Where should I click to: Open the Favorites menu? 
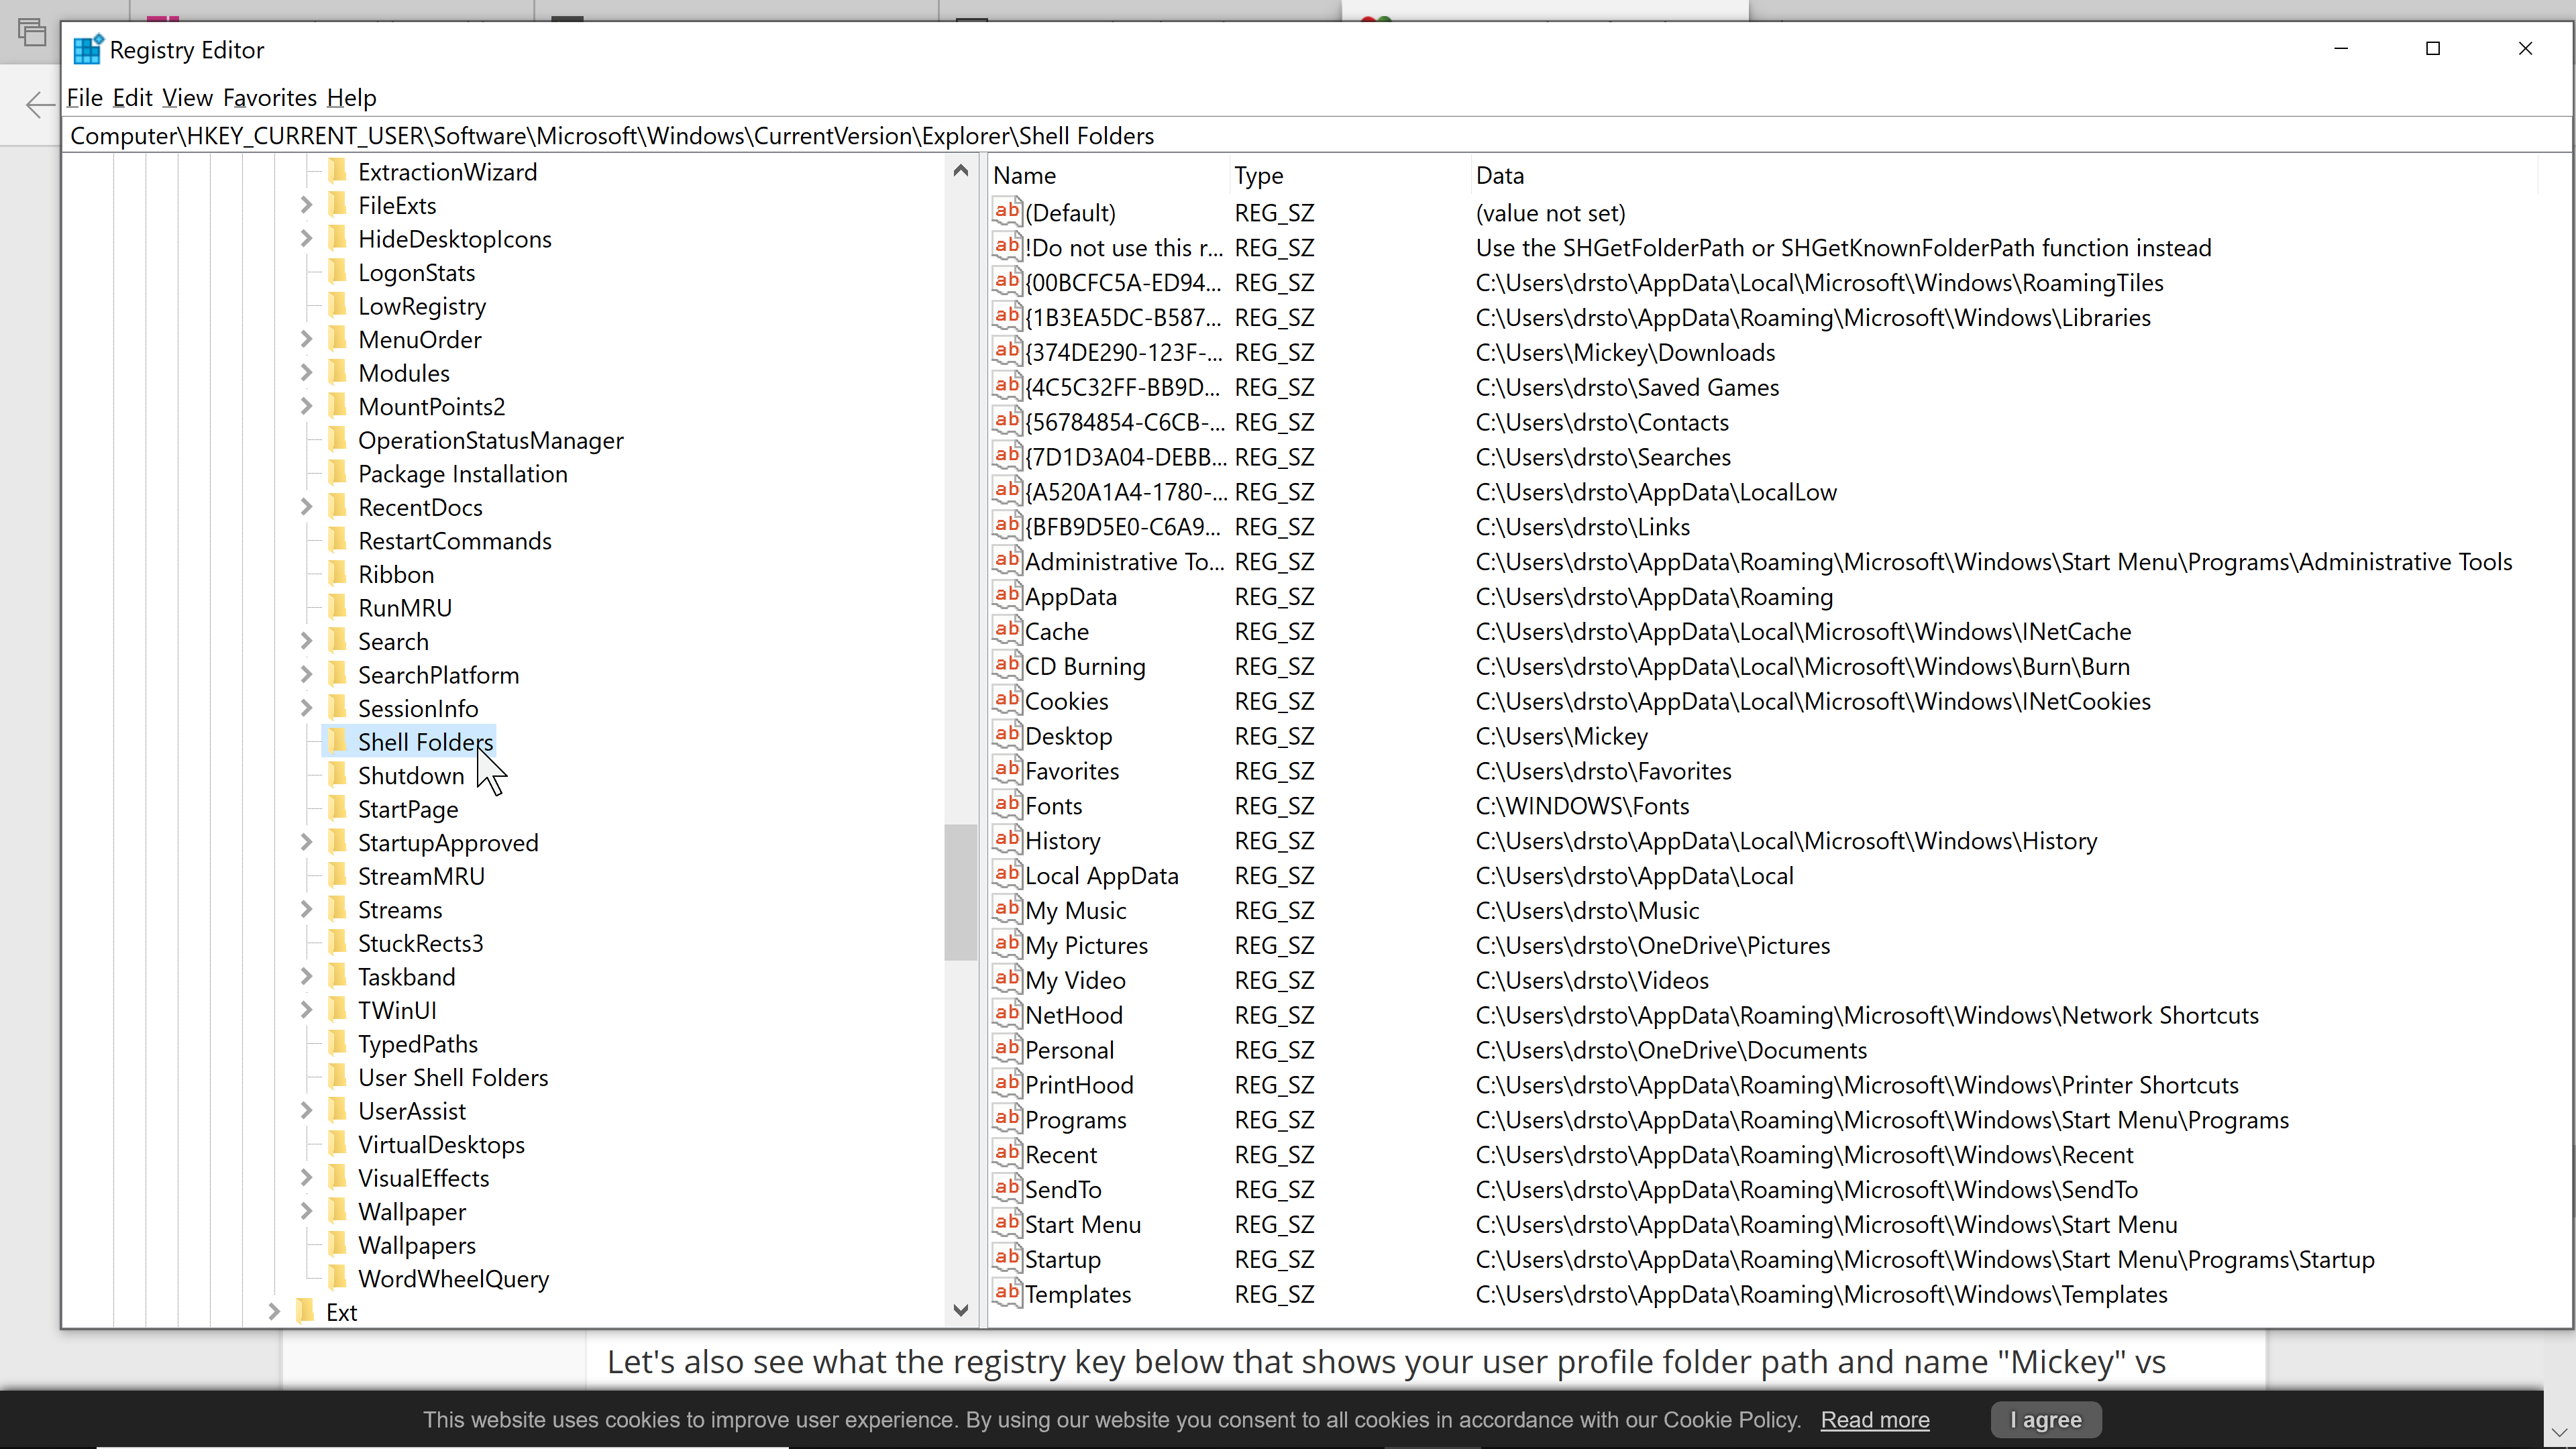point(270,97)
